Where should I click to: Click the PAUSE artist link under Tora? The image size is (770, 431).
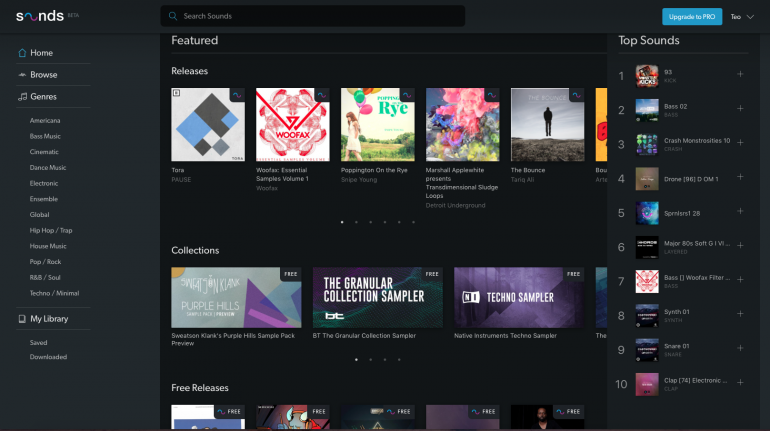tap(181, 180)
